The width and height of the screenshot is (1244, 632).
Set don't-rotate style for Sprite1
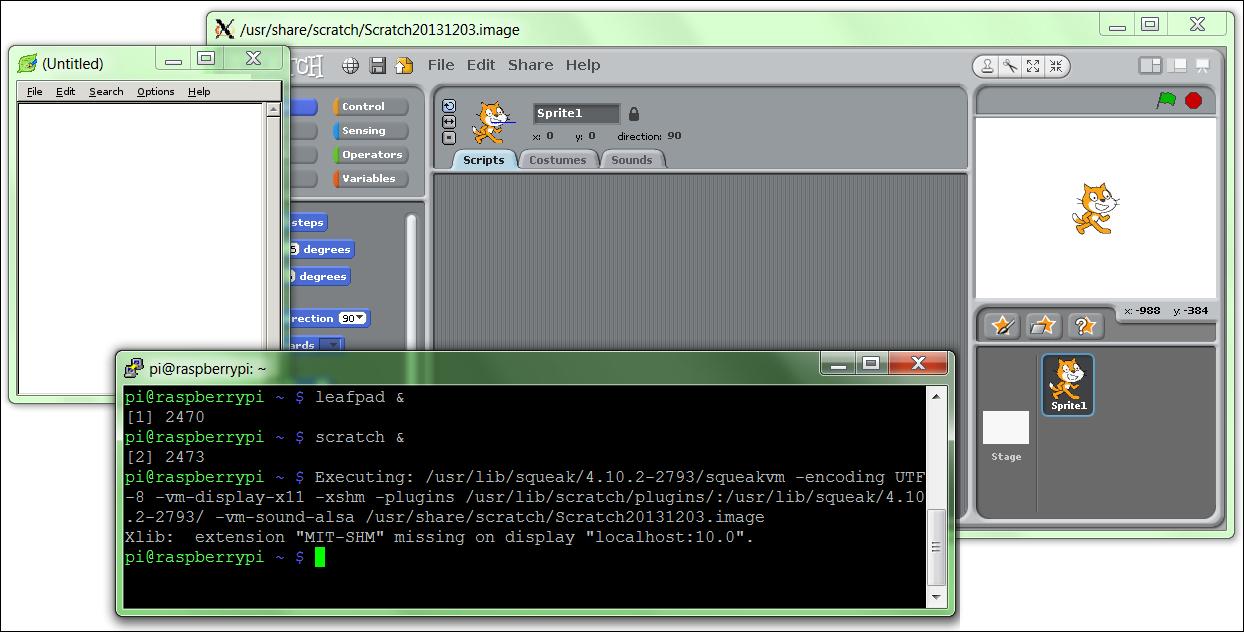pos(449,138)
